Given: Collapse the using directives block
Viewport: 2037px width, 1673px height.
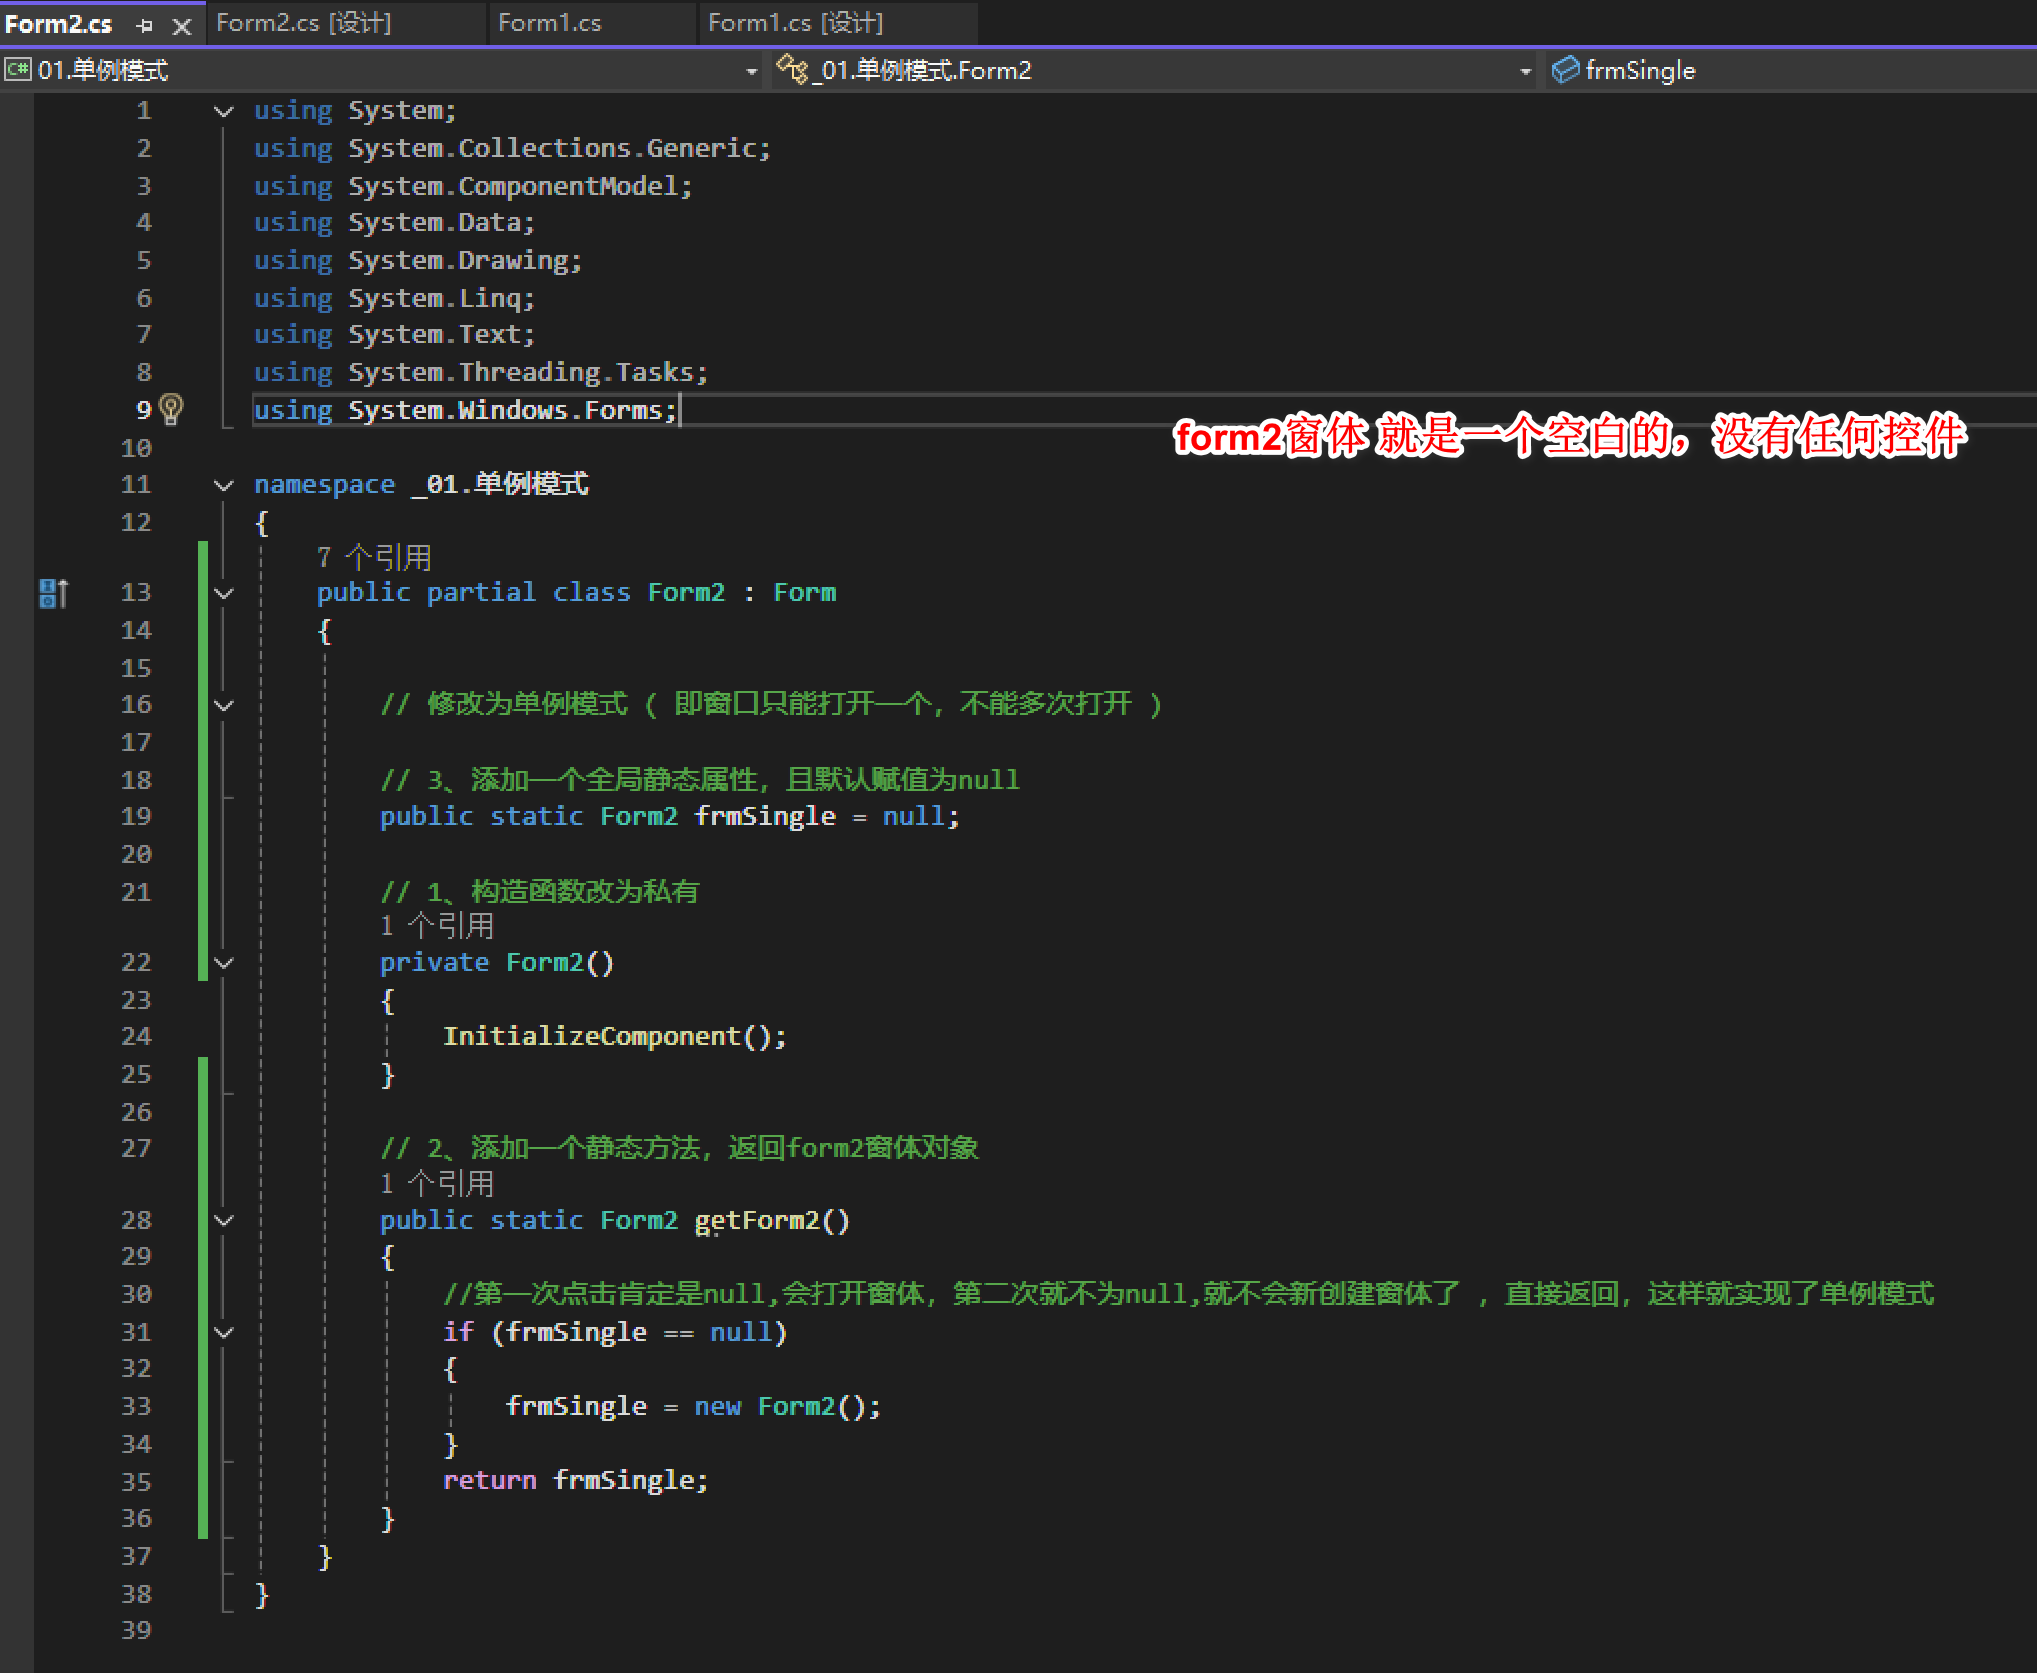Looking at the screenshot, I should [x=224, y=111].
